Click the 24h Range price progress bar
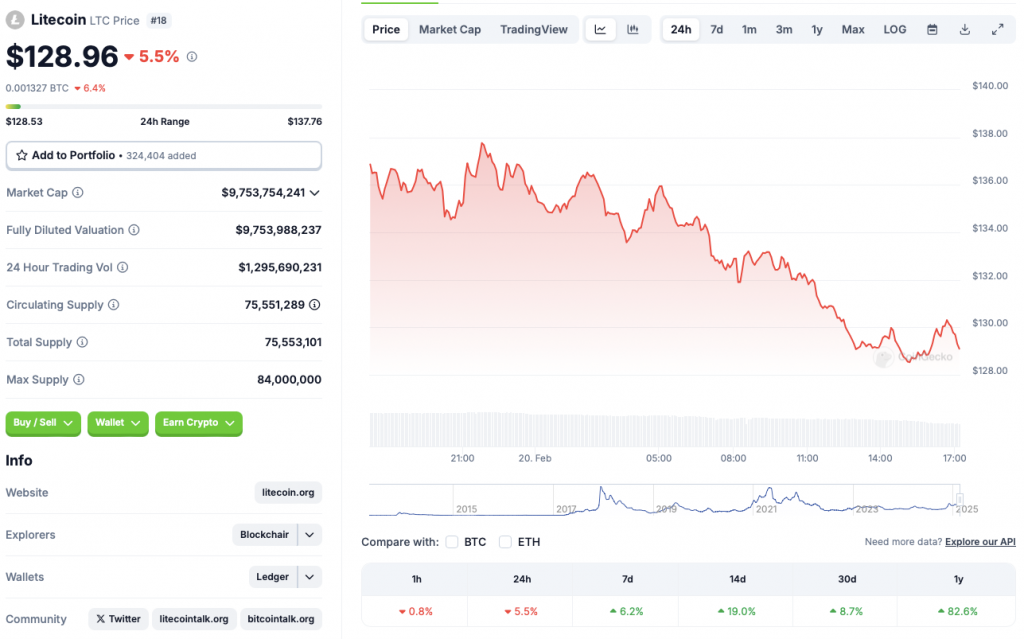This screenshot has height=639, width=1024. click(x=164, y=106)
